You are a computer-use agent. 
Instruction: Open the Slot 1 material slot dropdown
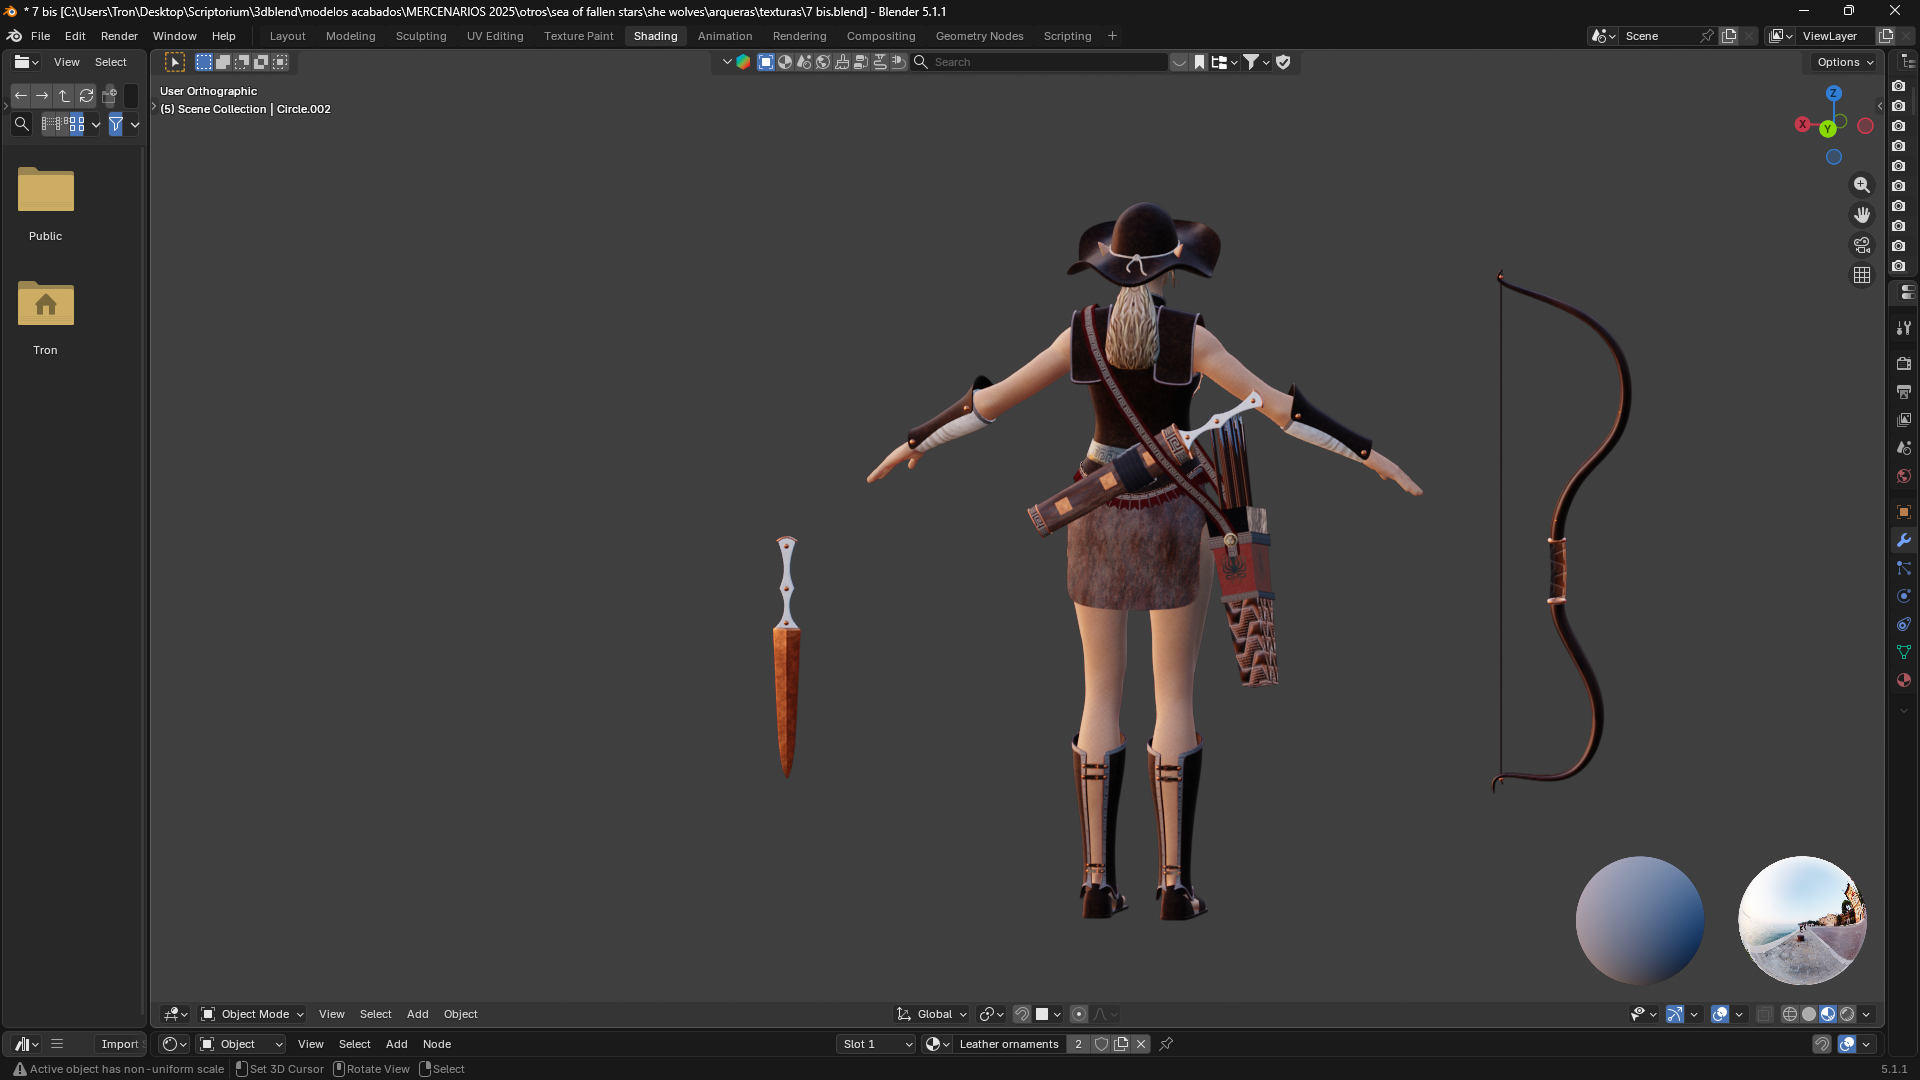(877, 1044)
